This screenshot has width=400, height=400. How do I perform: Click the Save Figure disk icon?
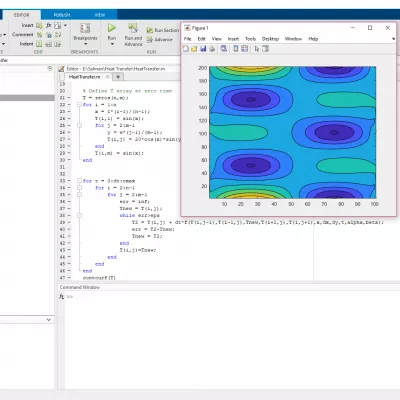click(203, 49)
